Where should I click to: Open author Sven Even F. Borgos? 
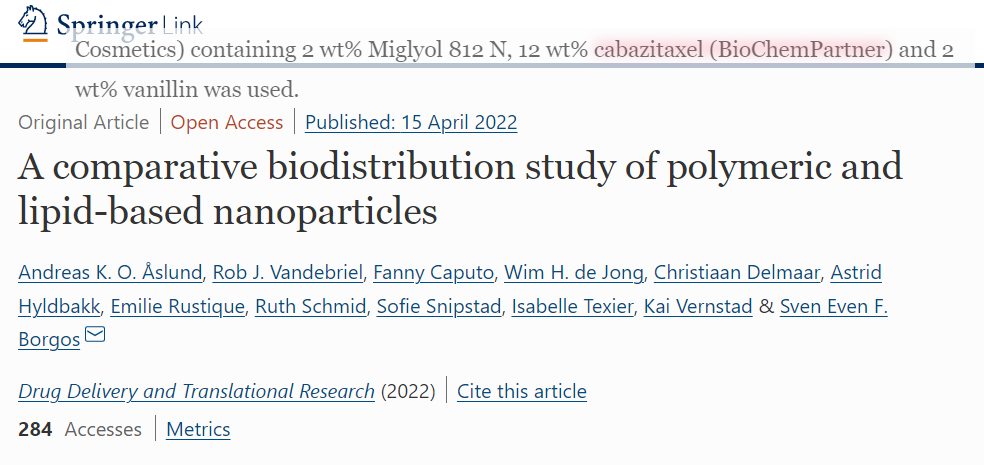point(833,306)
